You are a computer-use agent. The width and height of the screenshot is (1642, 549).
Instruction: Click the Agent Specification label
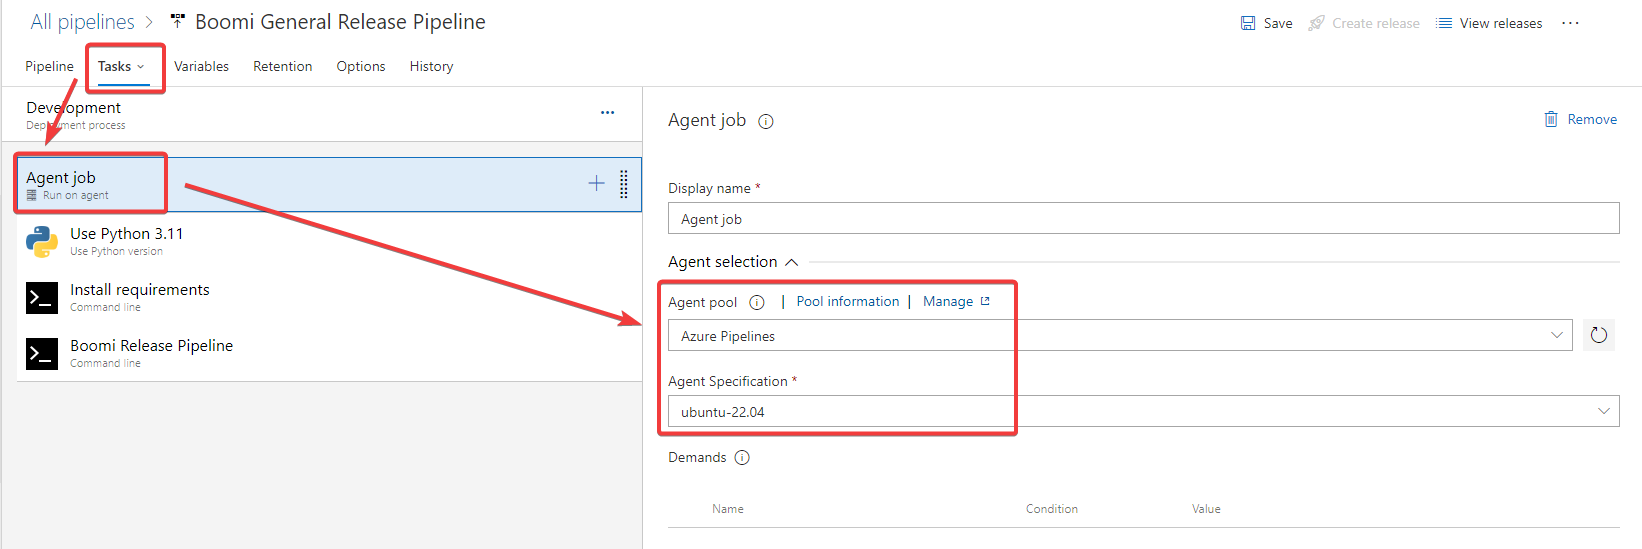(x=727, y=381)
